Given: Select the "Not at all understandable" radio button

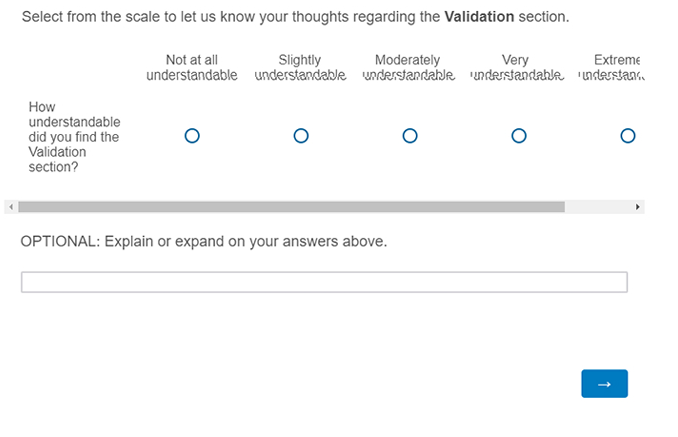Looking at the screenshot, I should pyautogui.click(x=192, y=136).
